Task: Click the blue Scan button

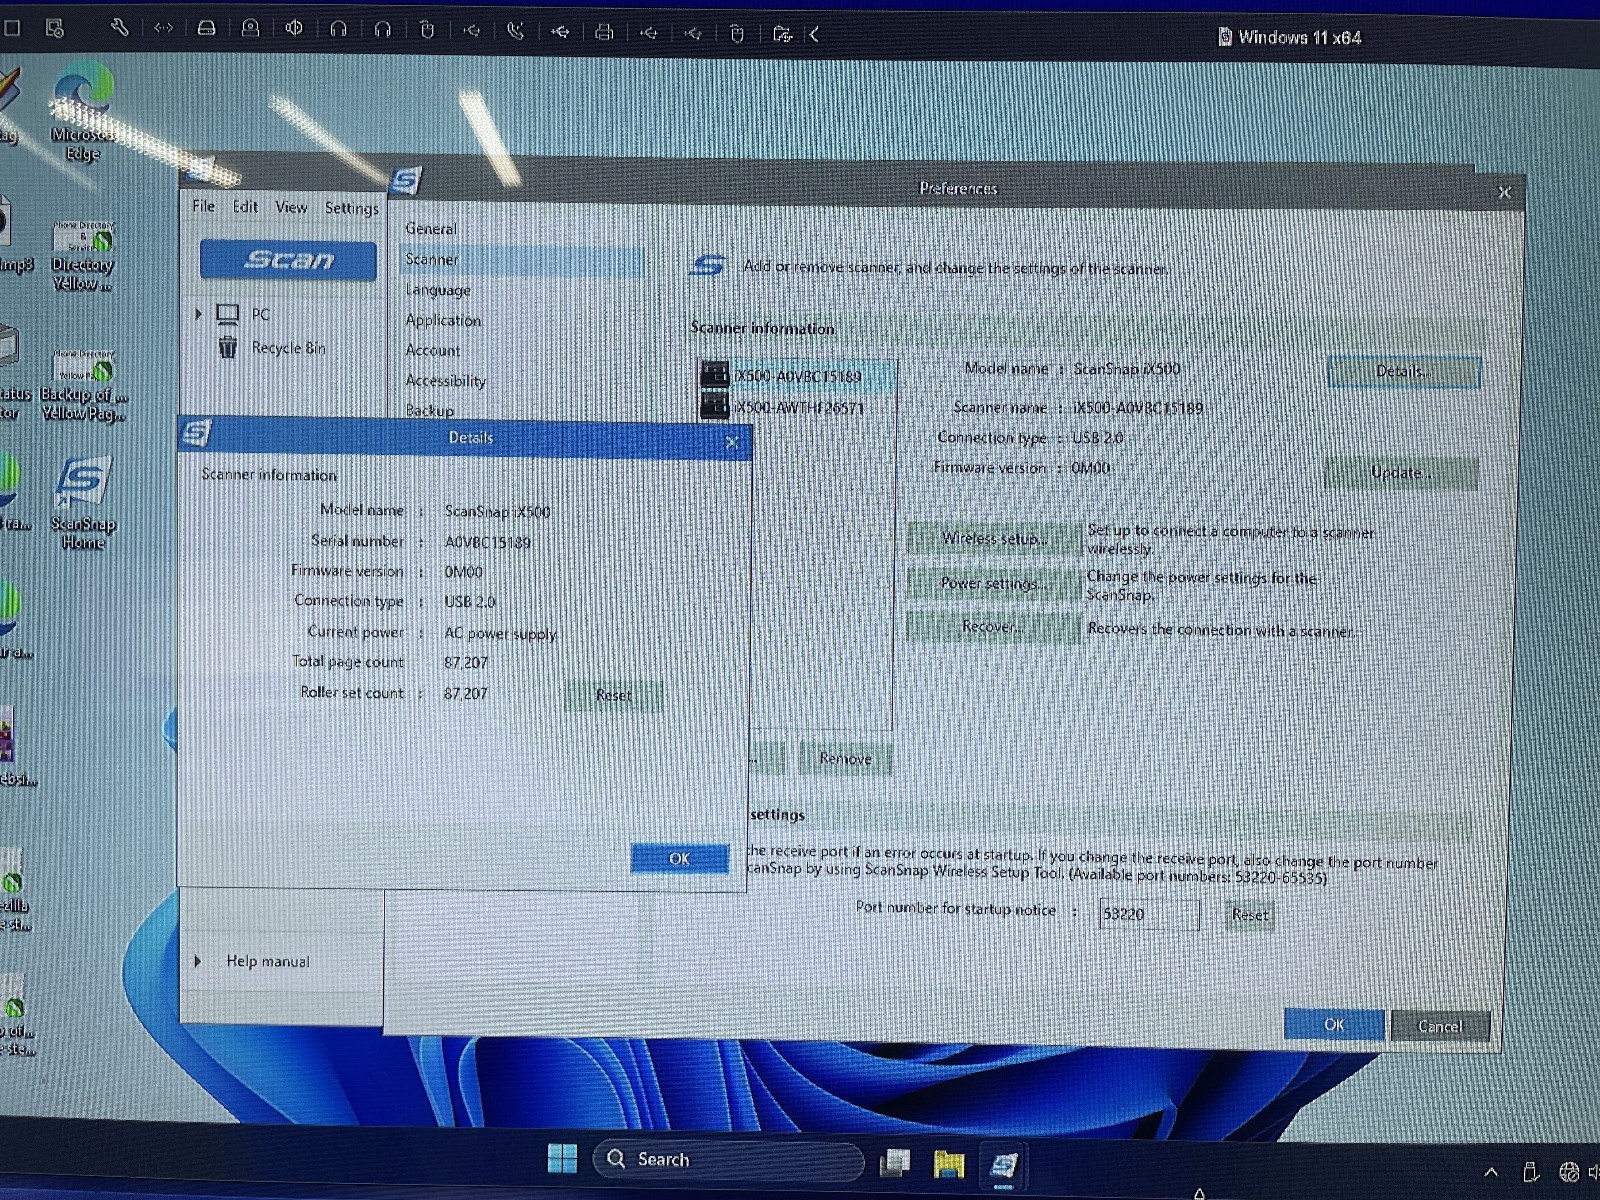Action: 288,260
